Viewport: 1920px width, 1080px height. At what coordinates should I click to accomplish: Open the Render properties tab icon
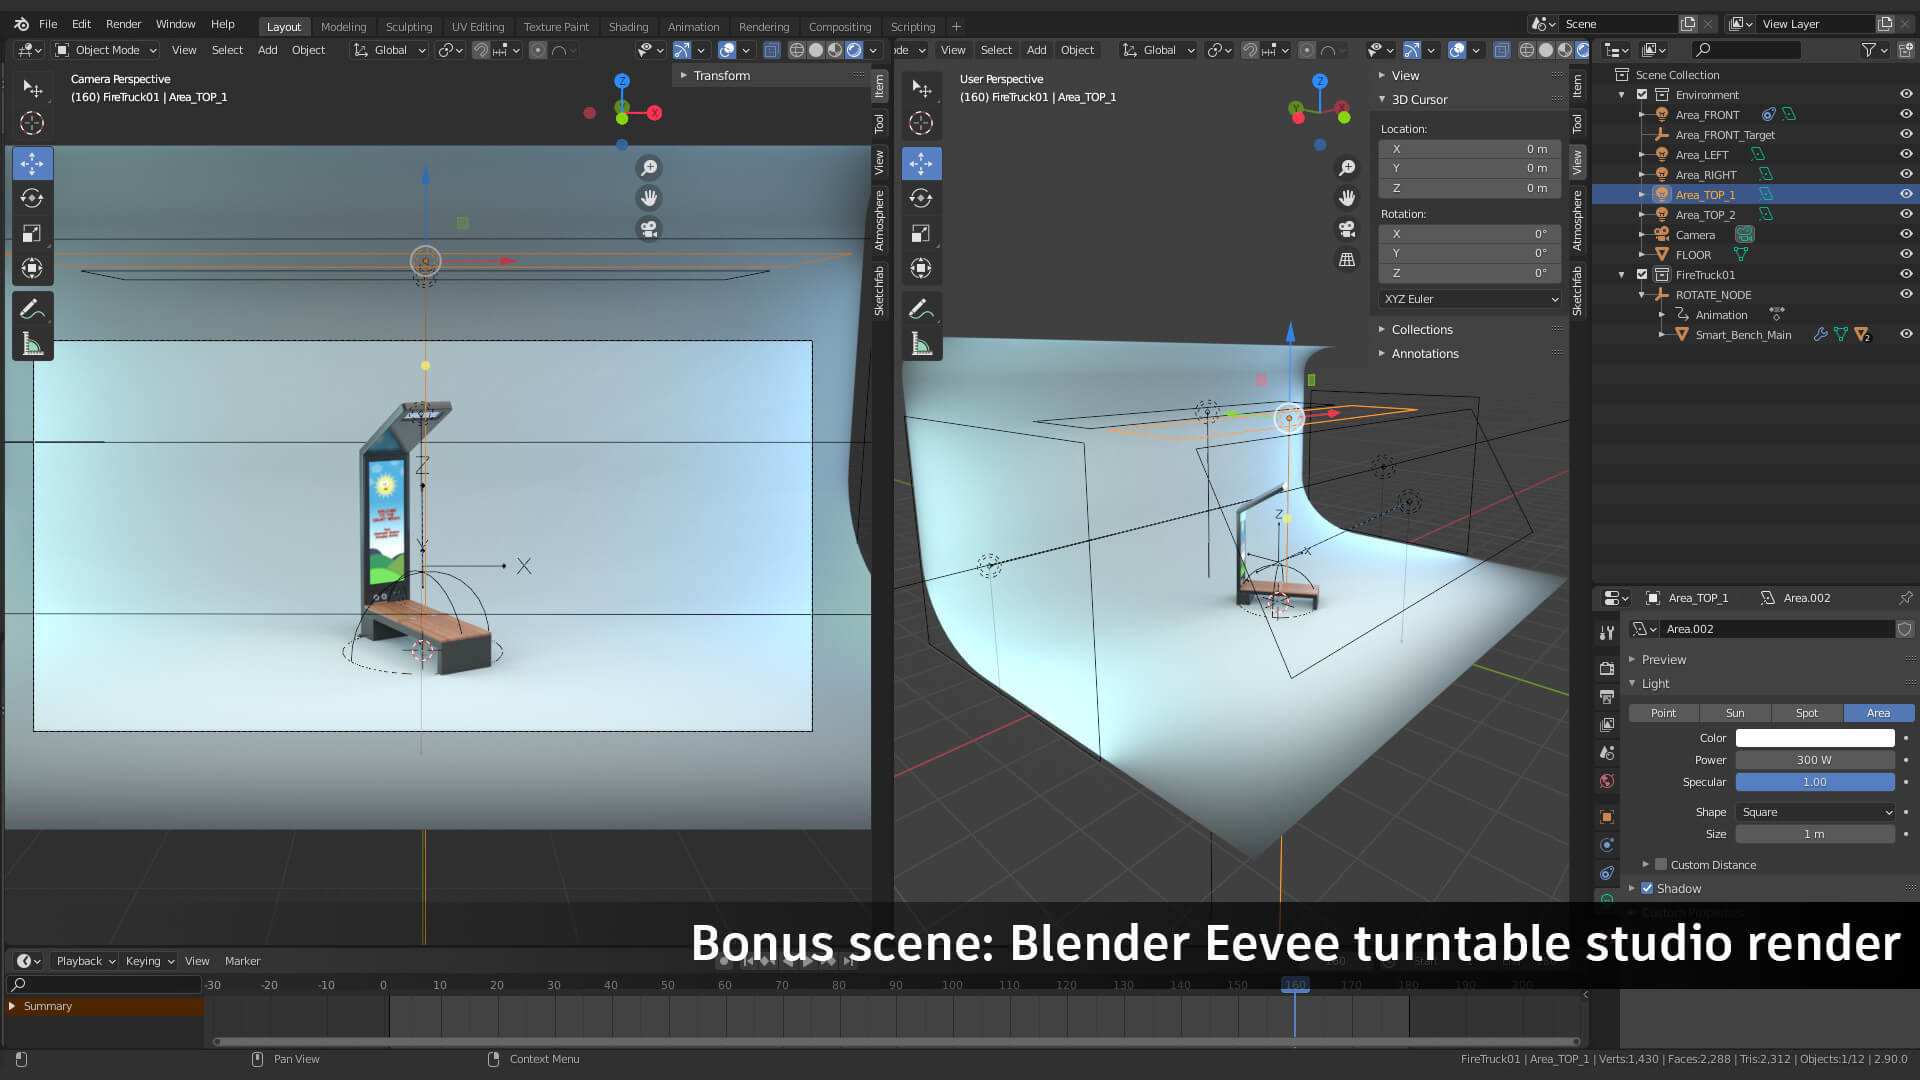1607,668
